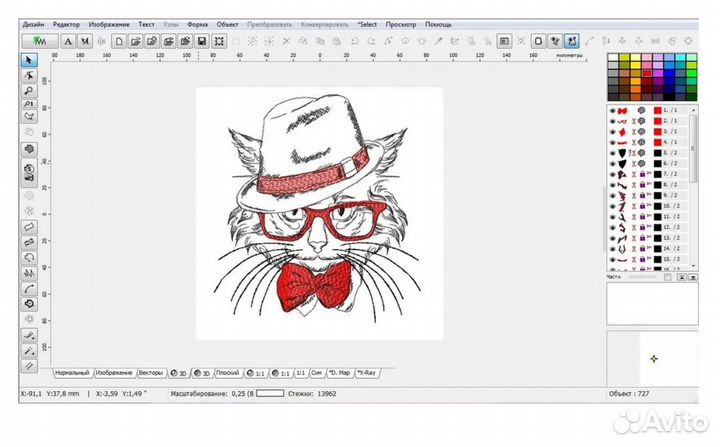Click the save floppy disk icon
The image size is (720, 447).
coord(201,41)
